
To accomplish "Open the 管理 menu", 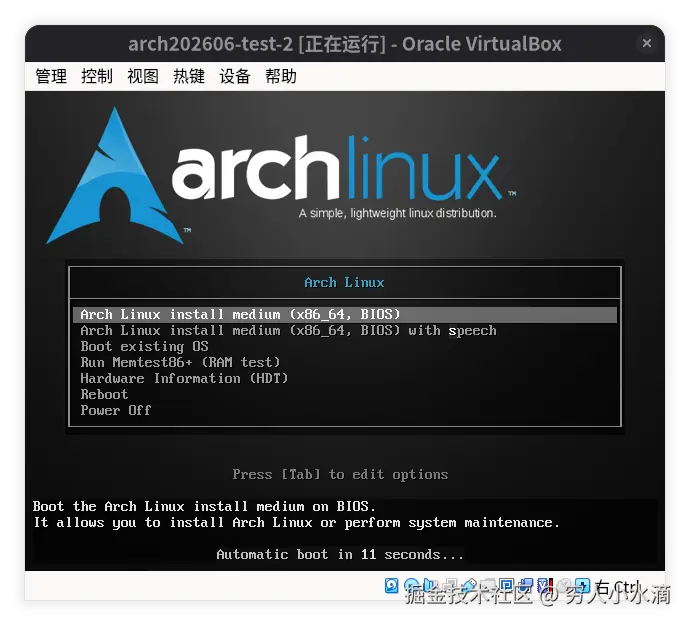I will pos(51,76).
